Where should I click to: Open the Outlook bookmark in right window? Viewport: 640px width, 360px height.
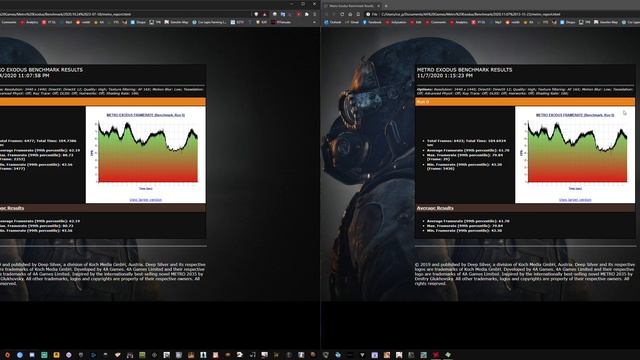tap(333, 22)
